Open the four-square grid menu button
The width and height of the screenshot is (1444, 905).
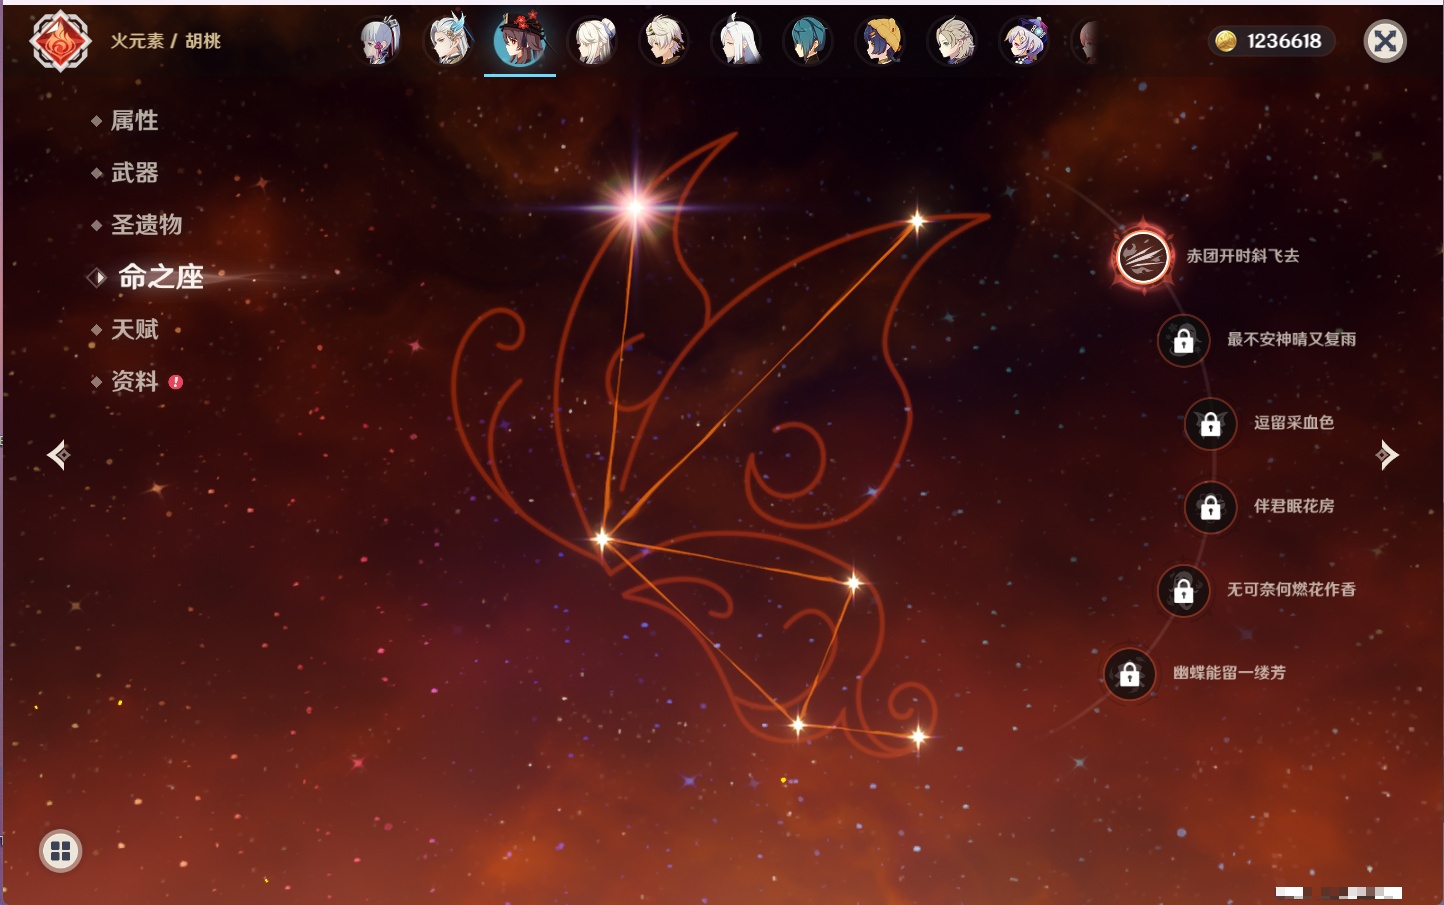click(60, 851)
